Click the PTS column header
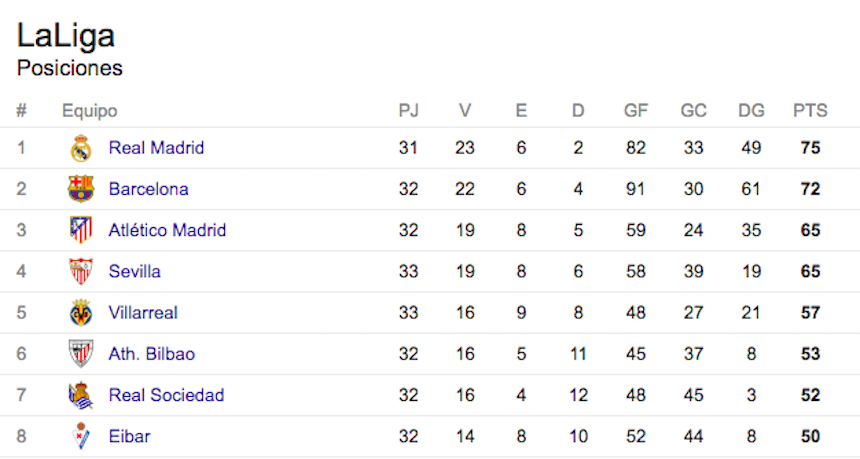The width and height of the screenshot is (860, 459). coord(810,110)
